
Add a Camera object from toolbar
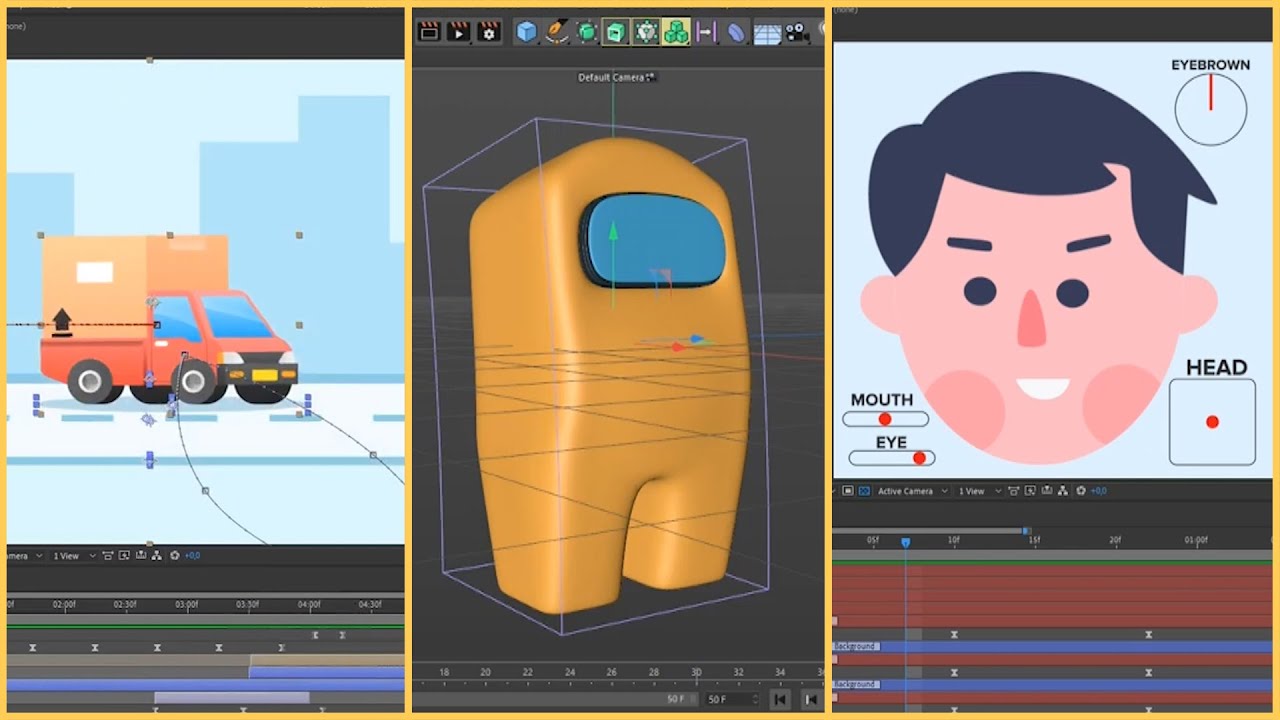tap(797, 33)
